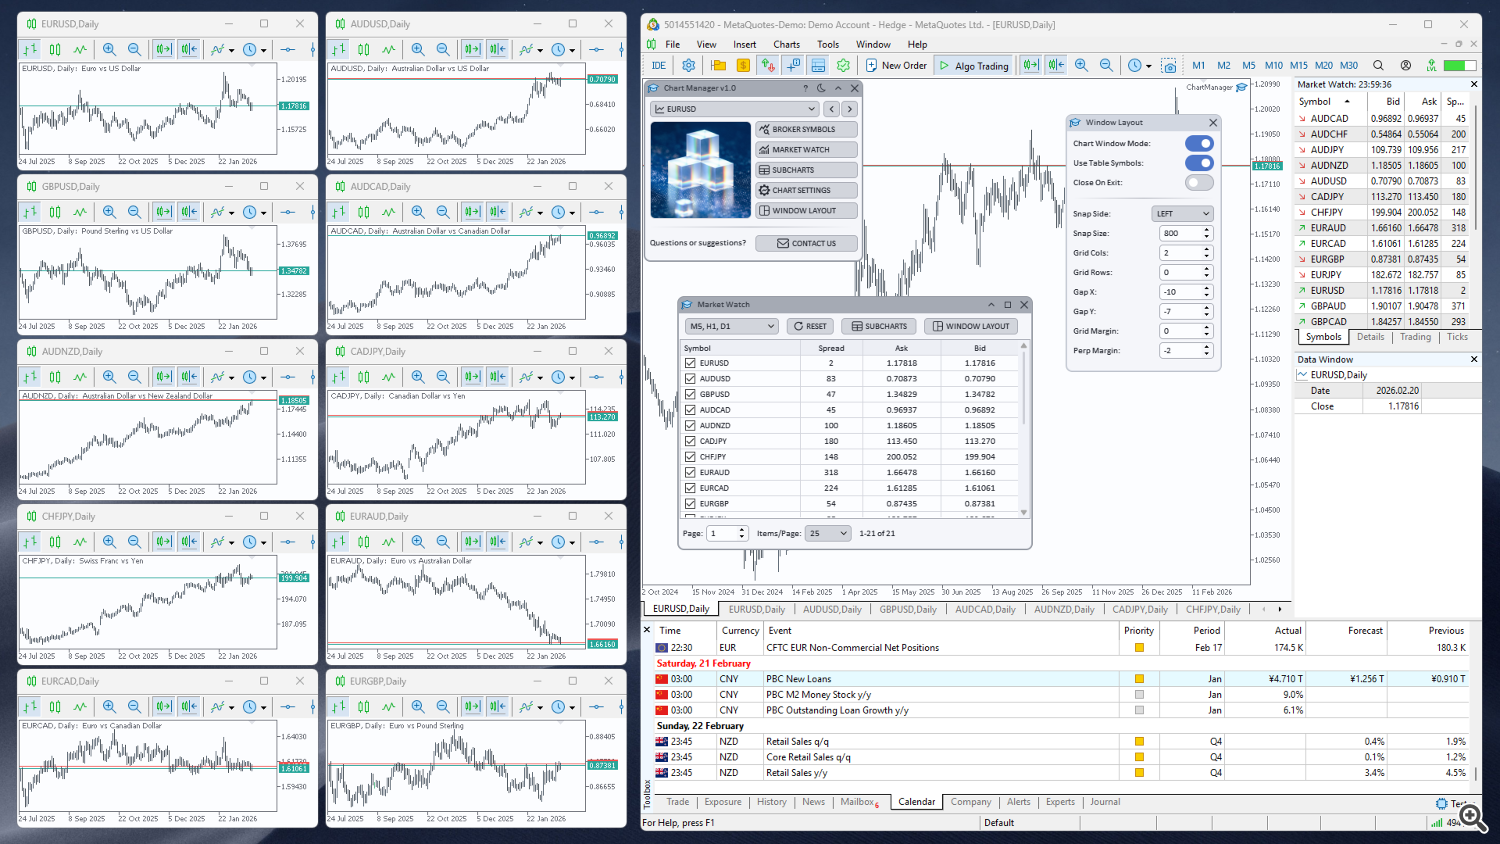Open MetaEditor using the IDE toolbar icon
Image resolution: width=1500 pixels, height=844 pixels.
660,65
